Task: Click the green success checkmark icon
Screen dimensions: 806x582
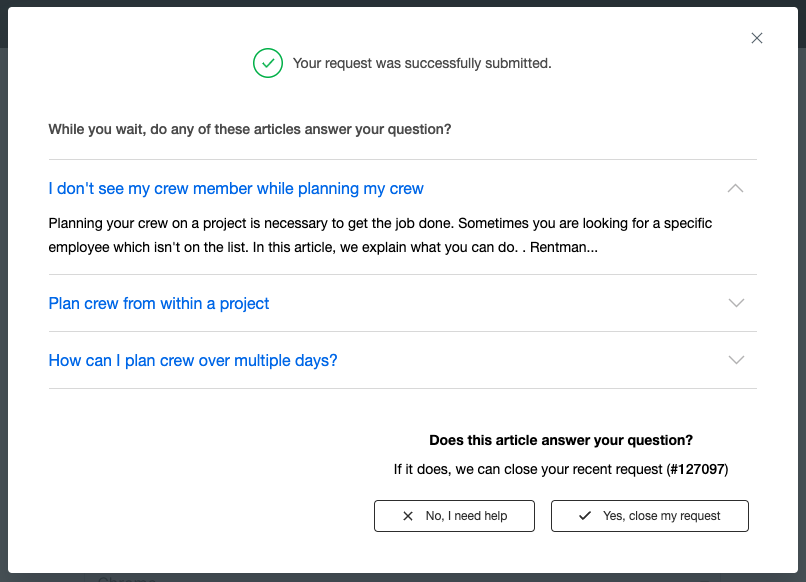Action: tap(268, 63)
